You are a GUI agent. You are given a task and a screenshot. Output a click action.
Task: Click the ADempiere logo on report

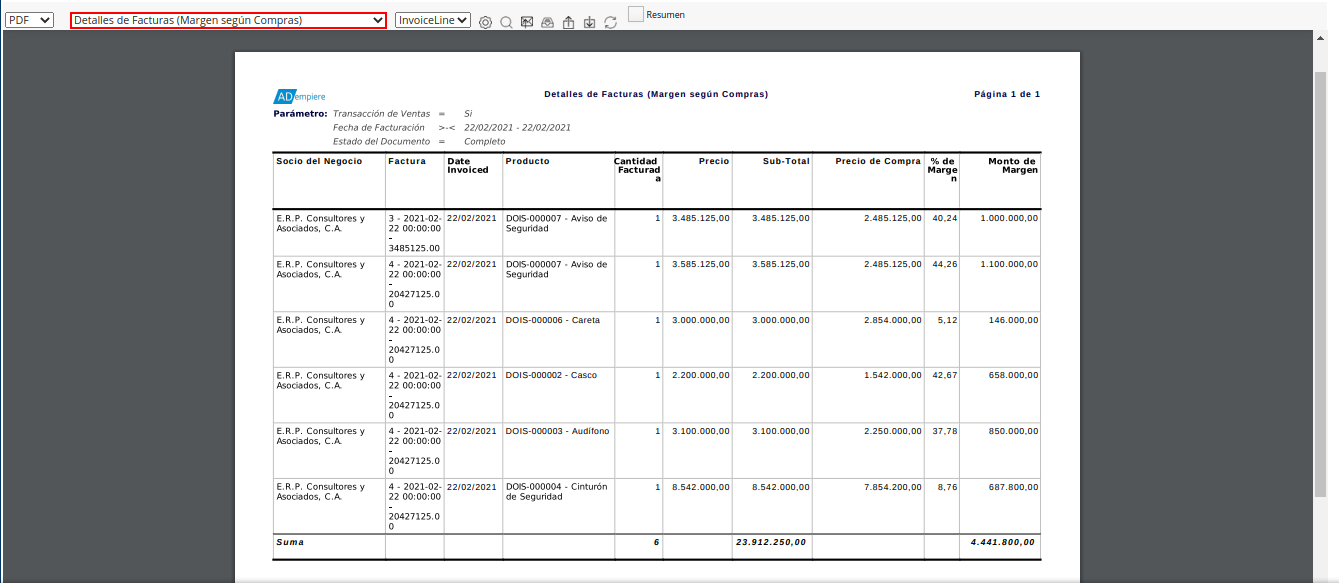[299, 96]
